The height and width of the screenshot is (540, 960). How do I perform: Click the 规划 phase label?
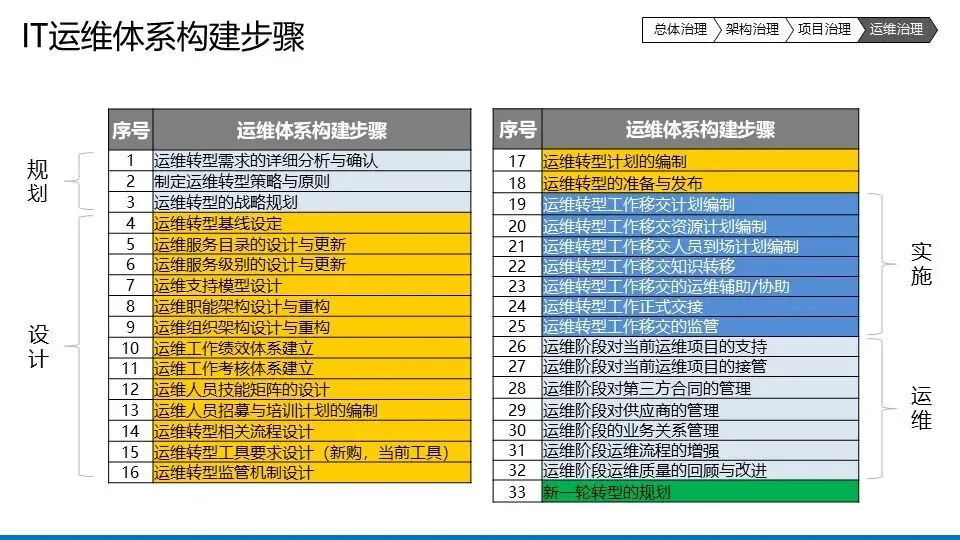click(x=38, y=181)
